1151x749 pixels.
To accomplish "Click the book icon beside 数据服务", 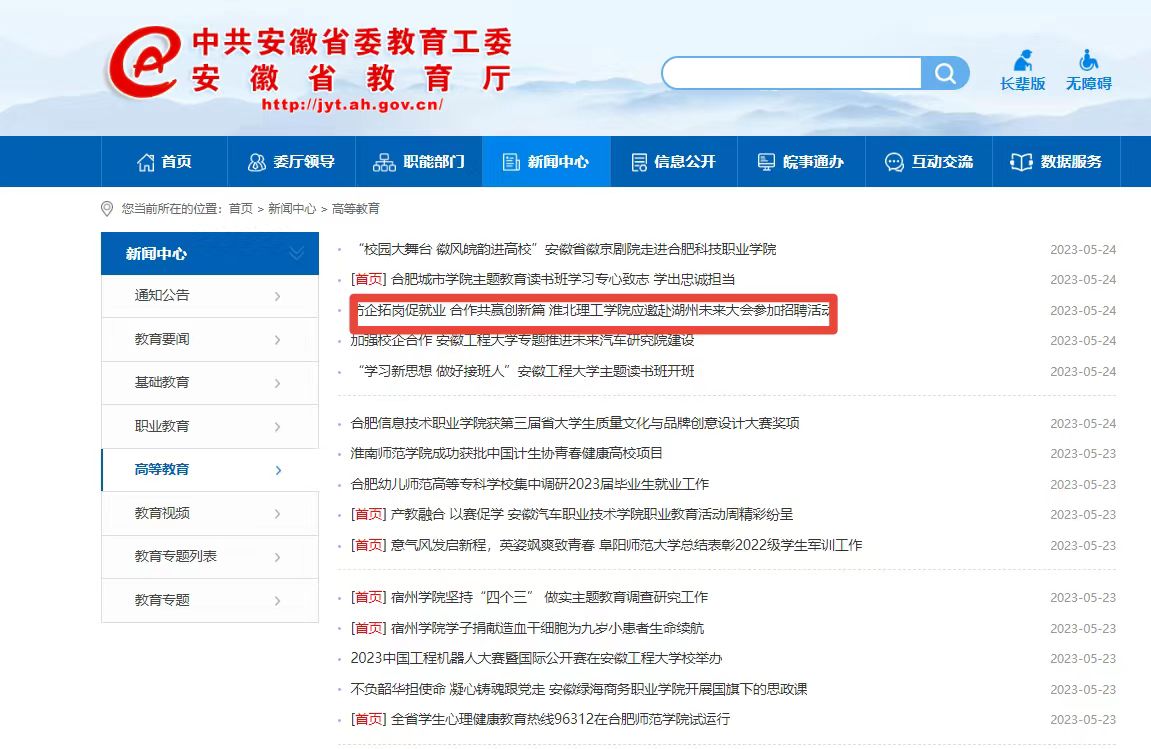I will click(x=1021, y=162).
